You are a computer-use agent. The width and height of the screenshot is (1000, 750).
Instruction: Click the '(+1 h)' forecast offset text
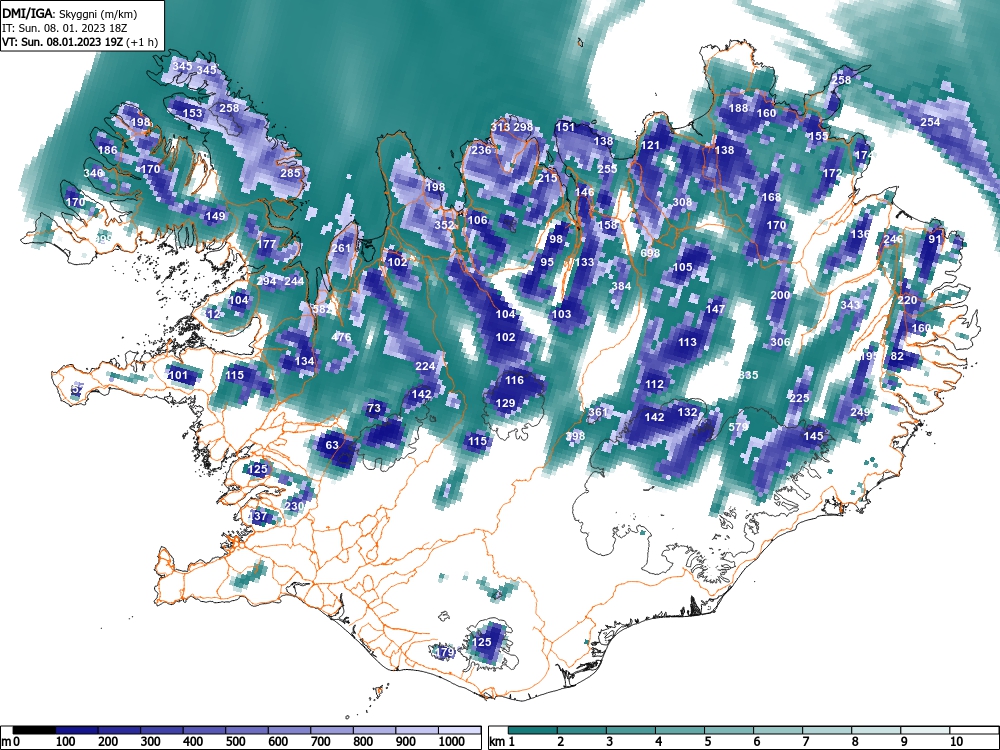[142, 42]
